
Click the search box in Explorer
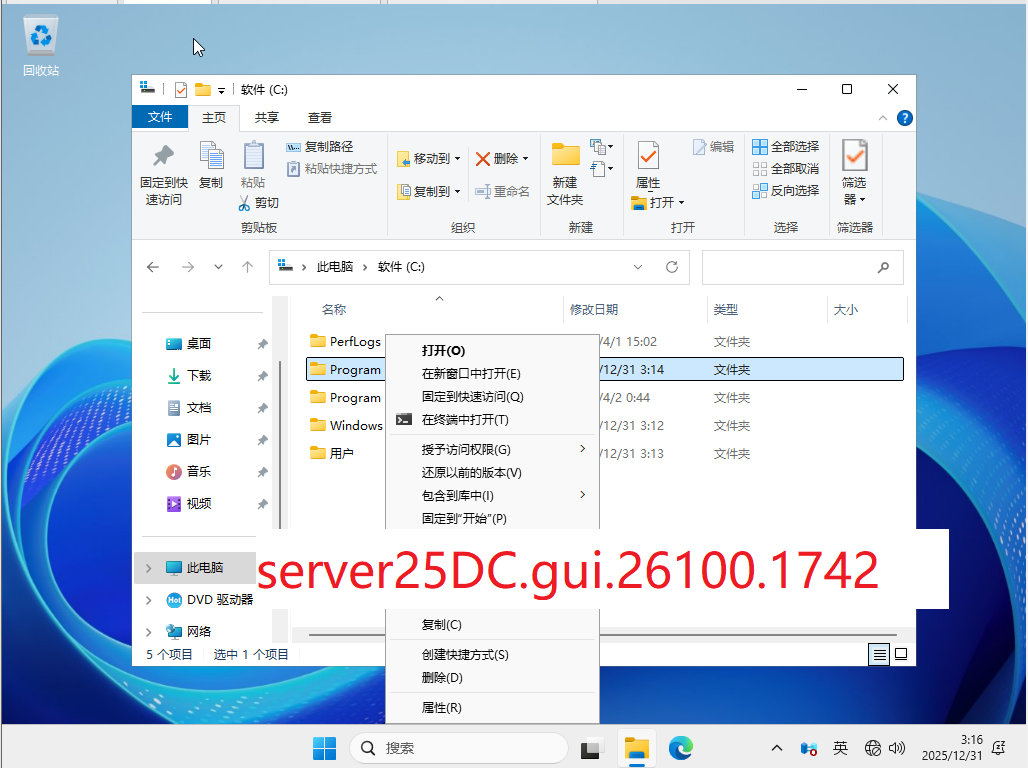tap(790, 267)
